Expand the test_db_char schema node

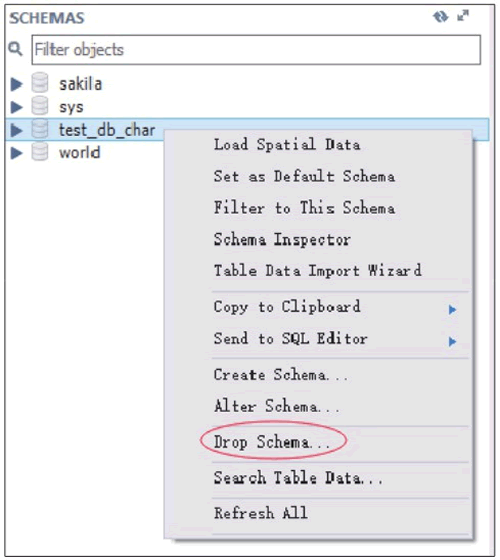tap(16, 130)
